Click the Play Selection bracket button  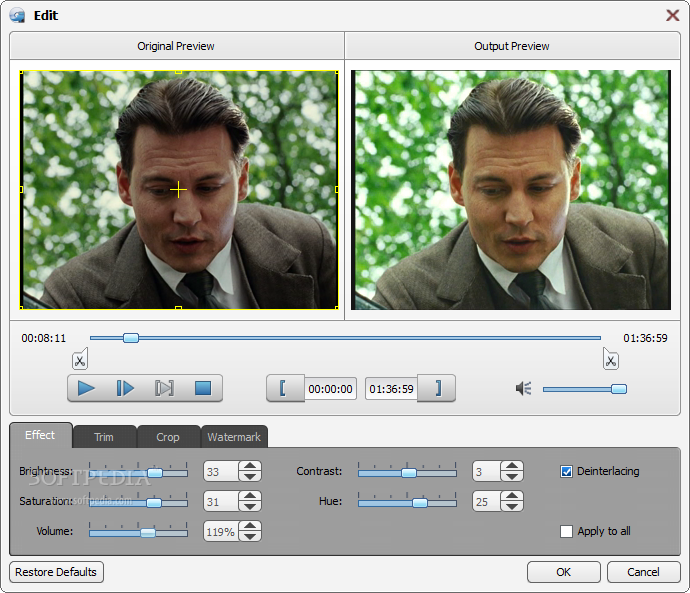[164, 388]
